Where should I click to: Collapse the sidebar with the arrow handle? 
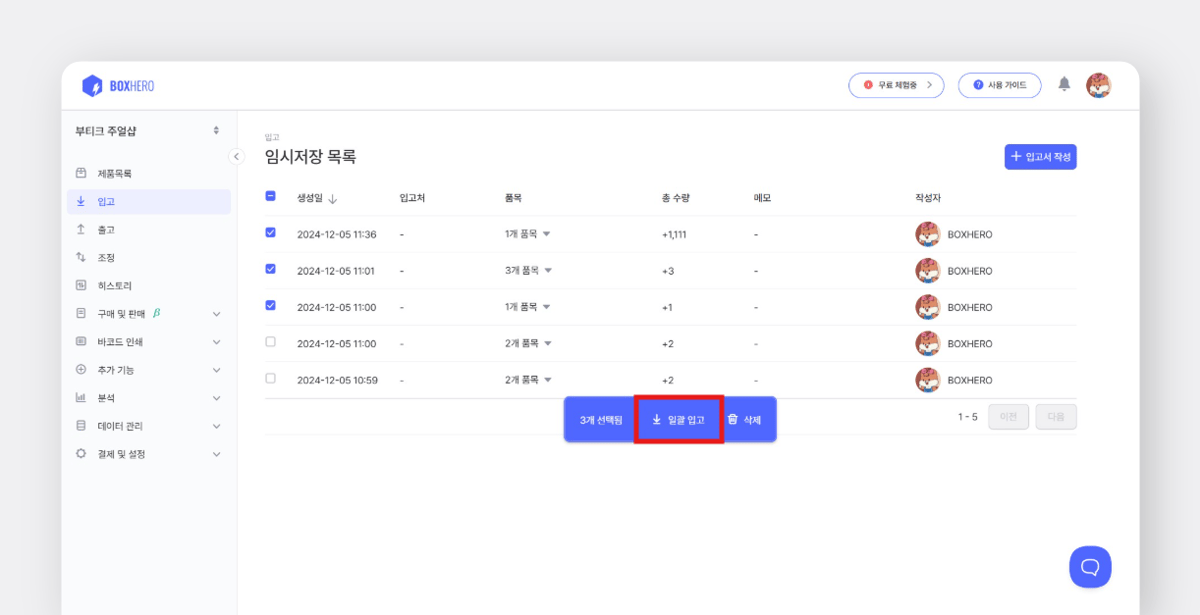point(237,157)
